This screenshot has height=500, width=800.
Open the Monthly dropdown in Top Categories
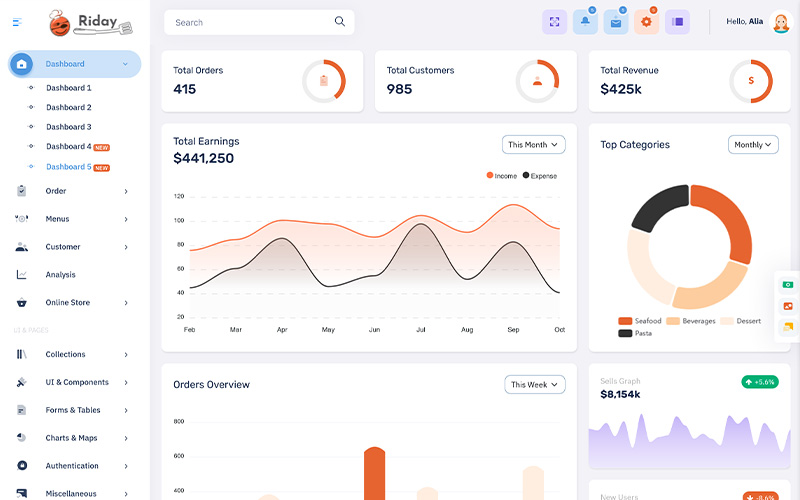click(753, 145)
